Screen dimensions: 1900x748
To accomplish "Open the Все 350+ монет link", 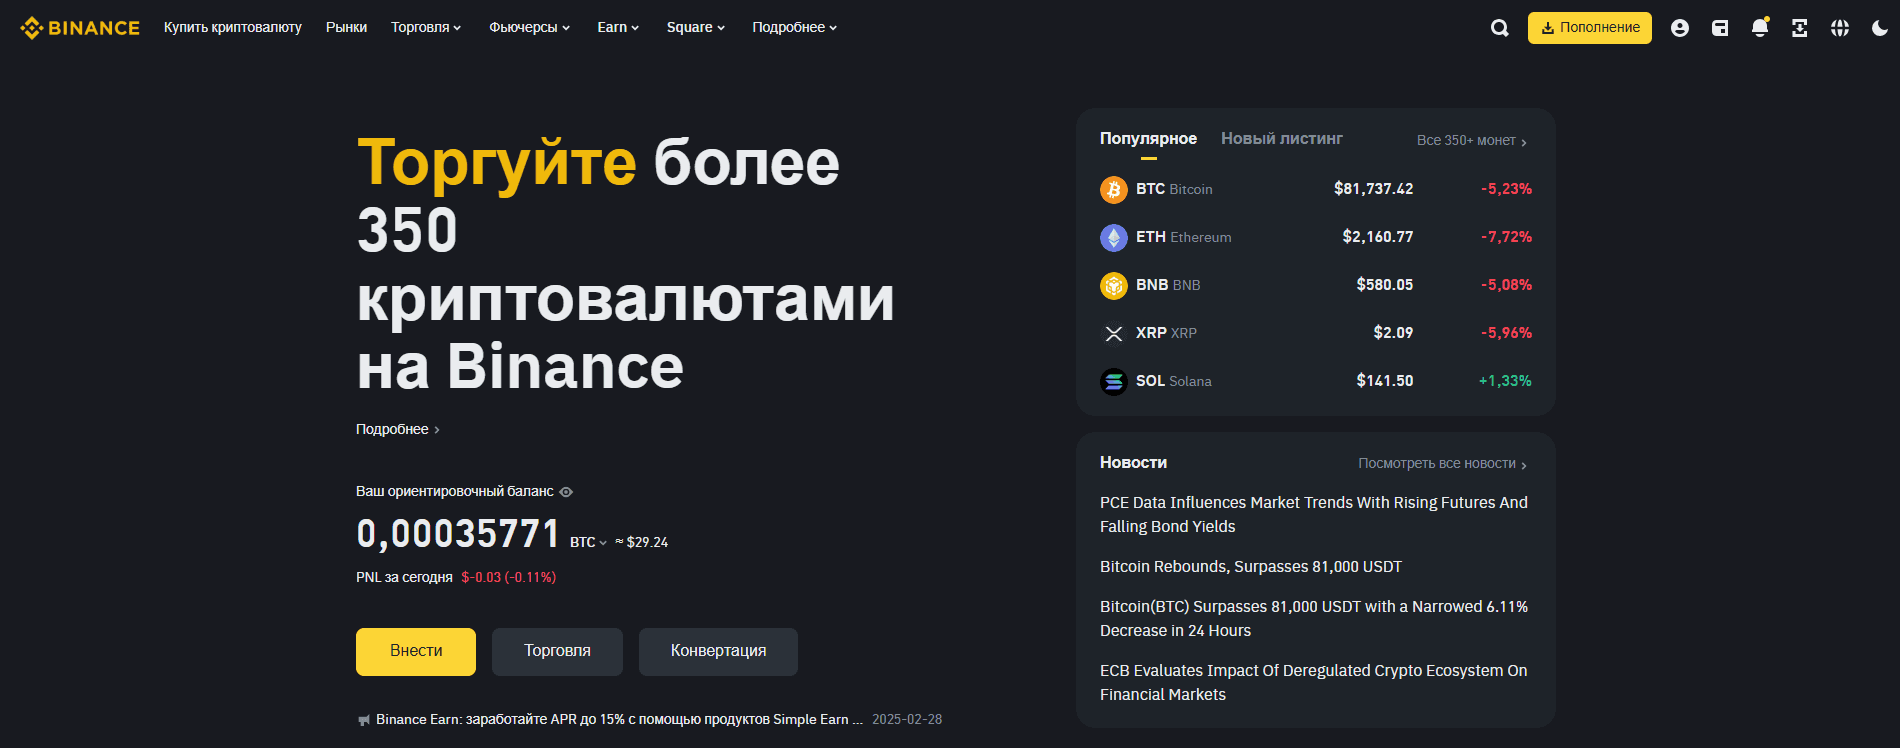I will (x=1472, y=141).
